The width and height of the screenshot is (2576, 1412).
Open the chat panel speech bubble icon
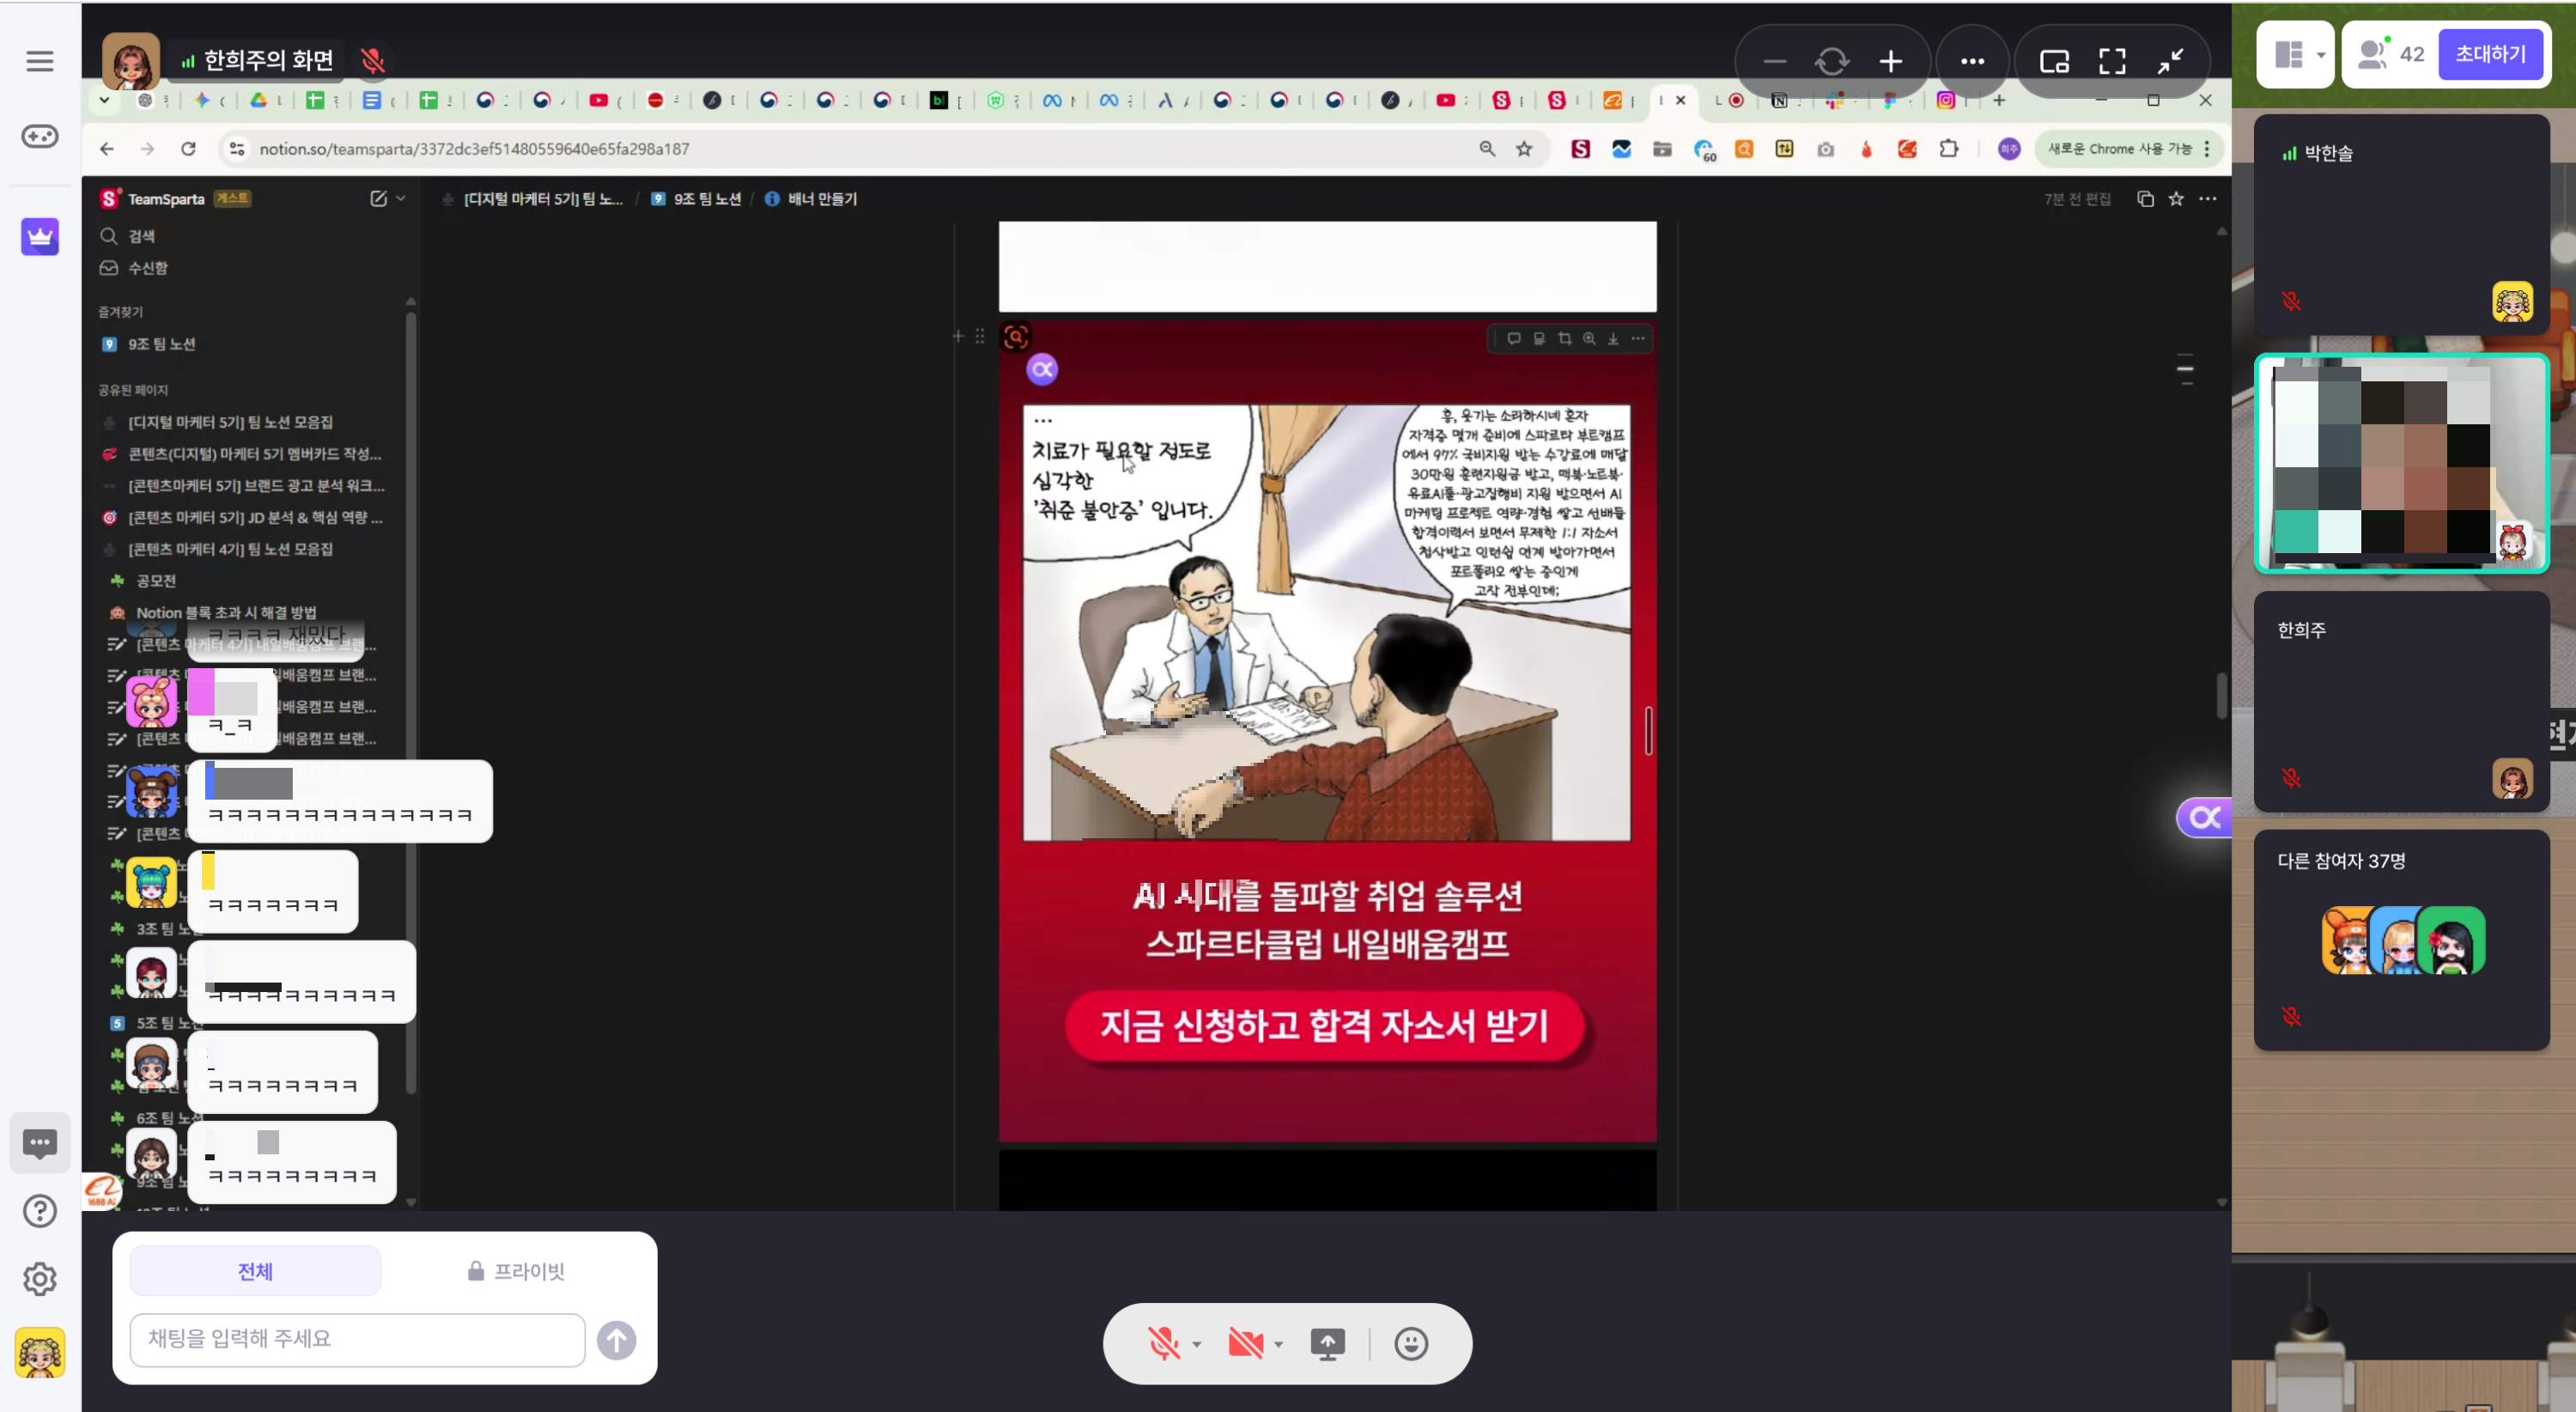click(40, 1143)
